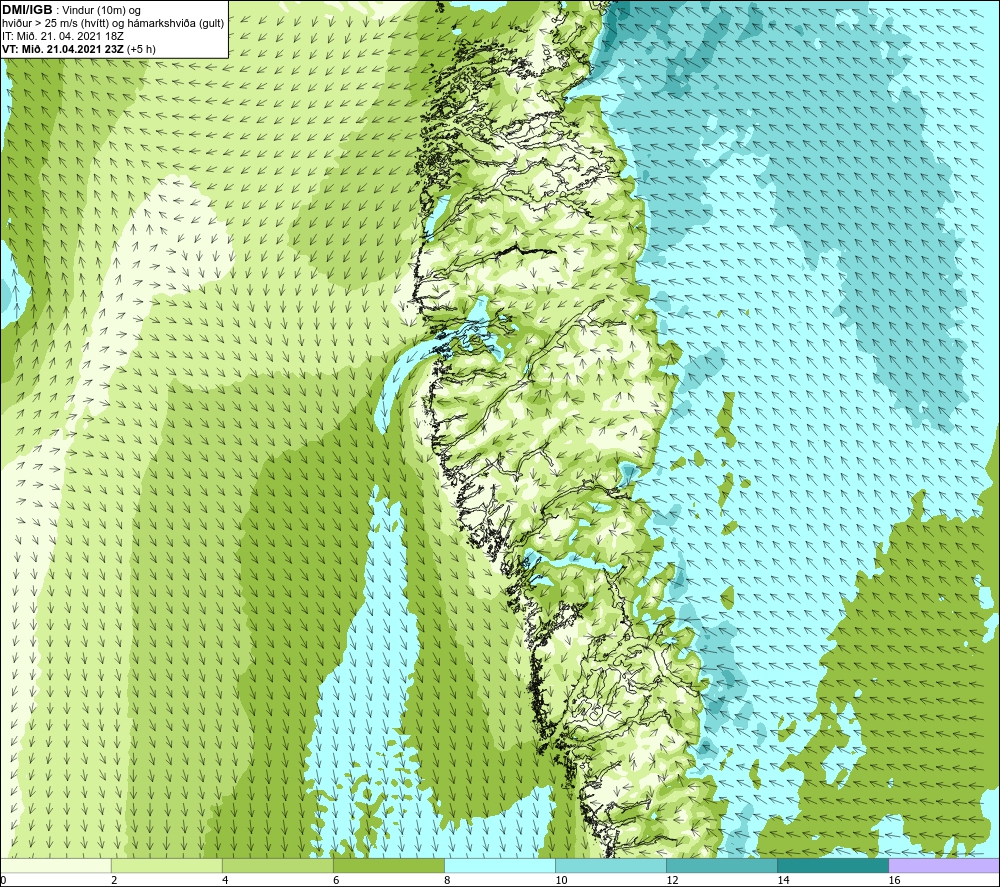Click the 6–8 m/s olive green legend swatch
The width and height of the screenshot is (1000, 887).
tap(389, 865)
